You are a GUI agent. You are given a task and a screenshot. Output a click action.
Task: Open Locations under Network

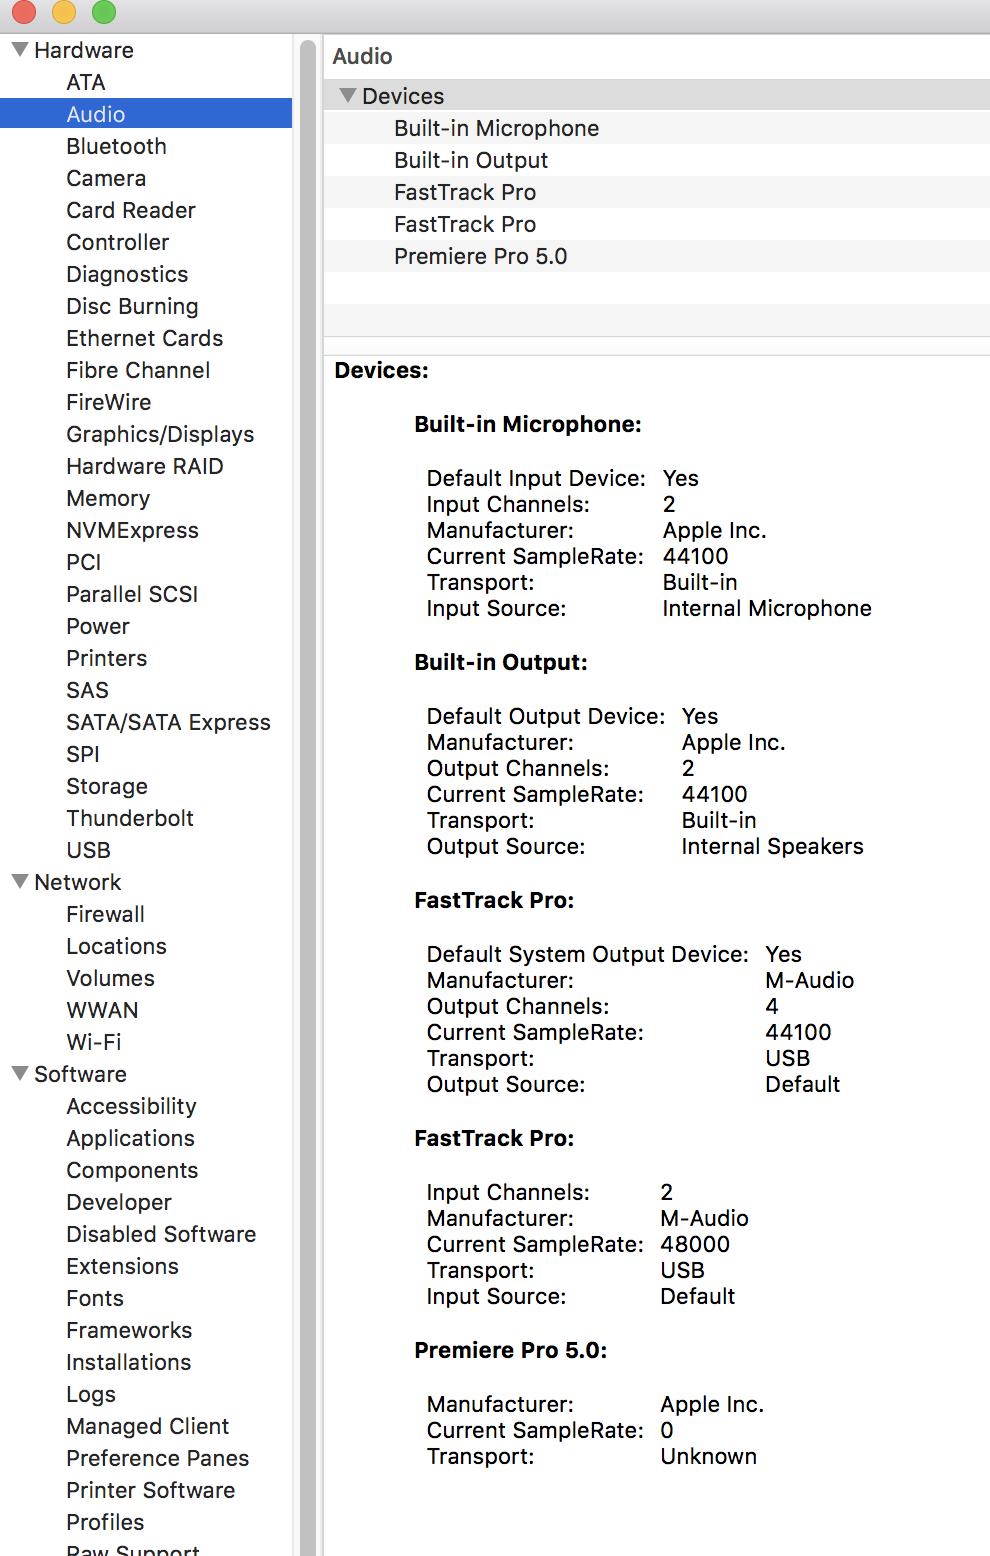click(116, 946)
